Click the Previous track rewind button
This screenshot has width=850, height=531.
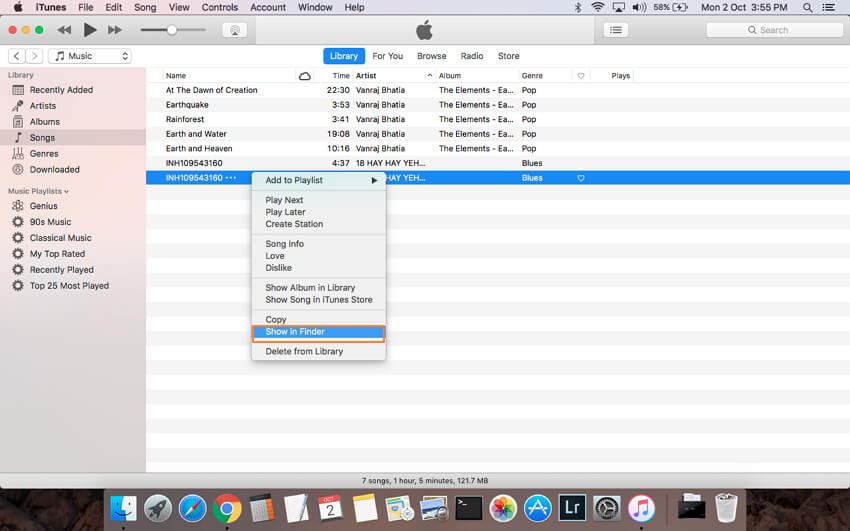point(64,30)
